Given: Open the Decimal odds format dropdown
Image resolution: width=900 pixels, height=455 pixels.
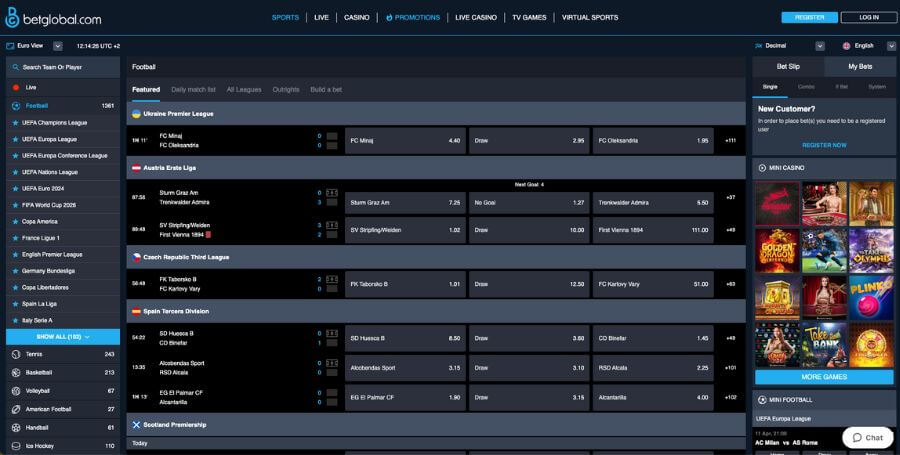Looking at the screenshot, I should coord(820,46).
